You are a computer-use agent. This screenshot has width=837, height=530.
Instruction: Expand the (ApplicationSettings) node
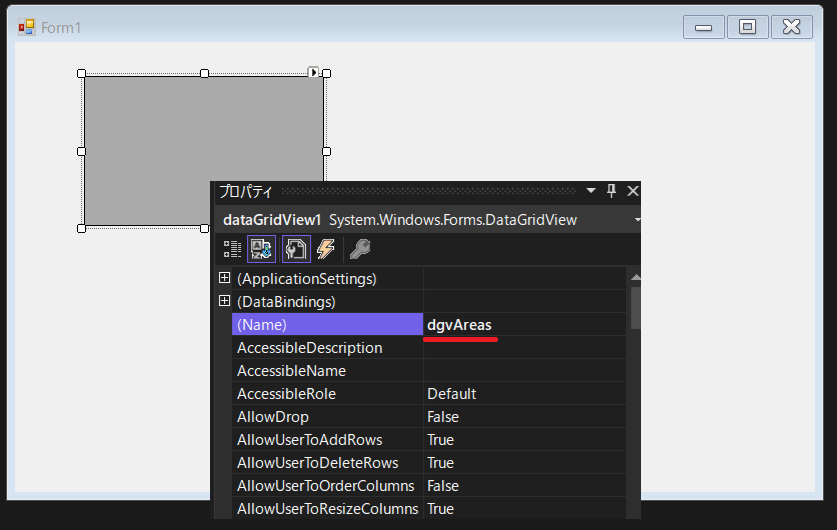click(224, 278)
